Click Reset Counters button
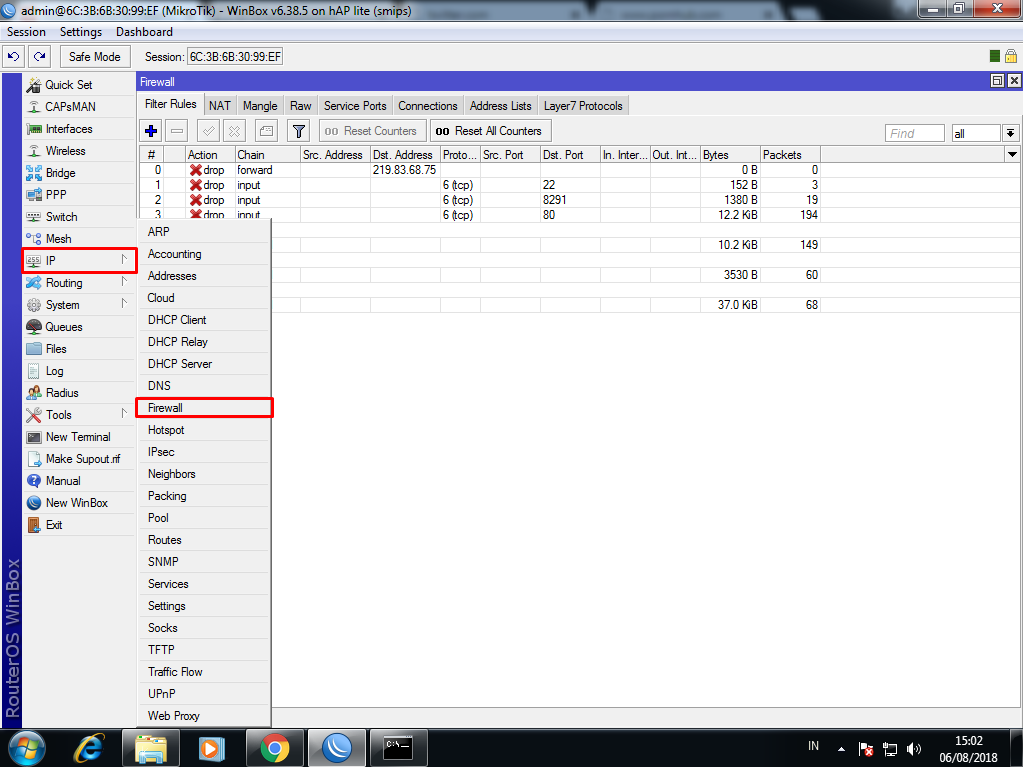The width and height of the screenshot is (1023, 767). point(373,131)
